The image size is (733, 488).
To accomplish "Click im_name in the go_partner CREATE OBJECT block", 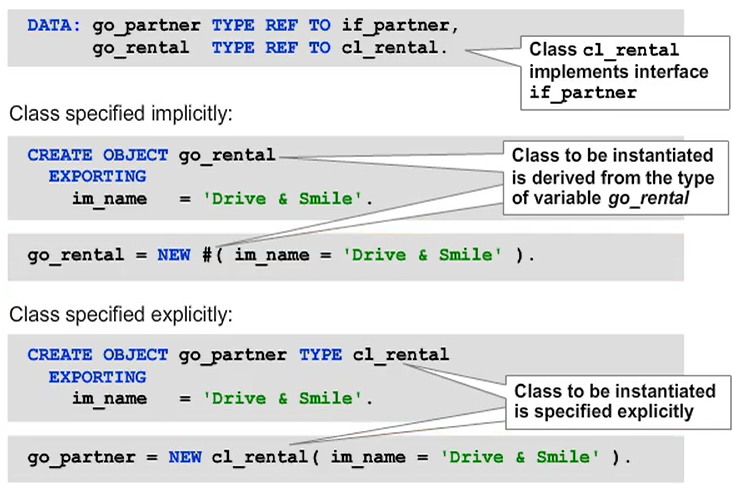I will pyautogui.click(x=109, y=399).
